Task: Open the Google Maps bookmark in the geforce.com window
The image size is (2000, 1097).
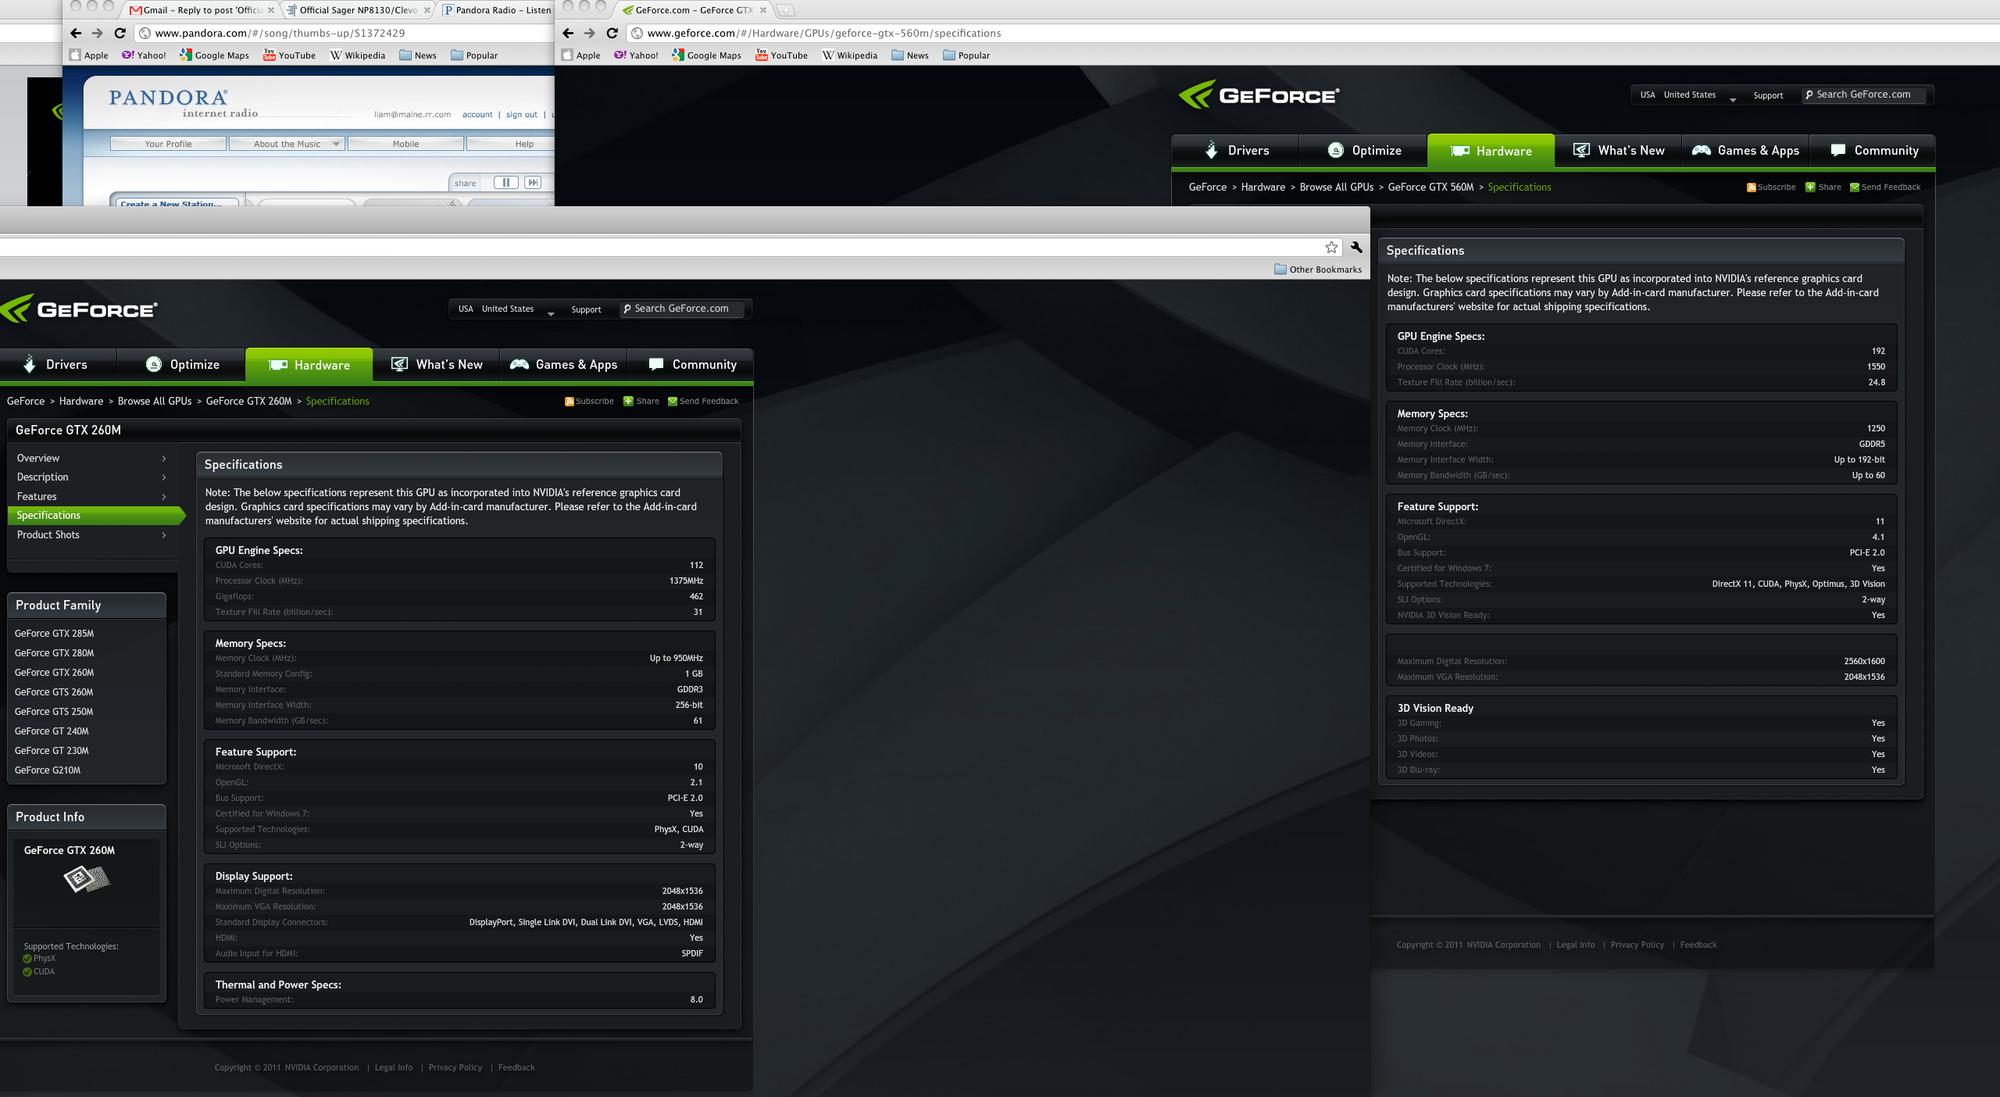Action: coord(706,55)
